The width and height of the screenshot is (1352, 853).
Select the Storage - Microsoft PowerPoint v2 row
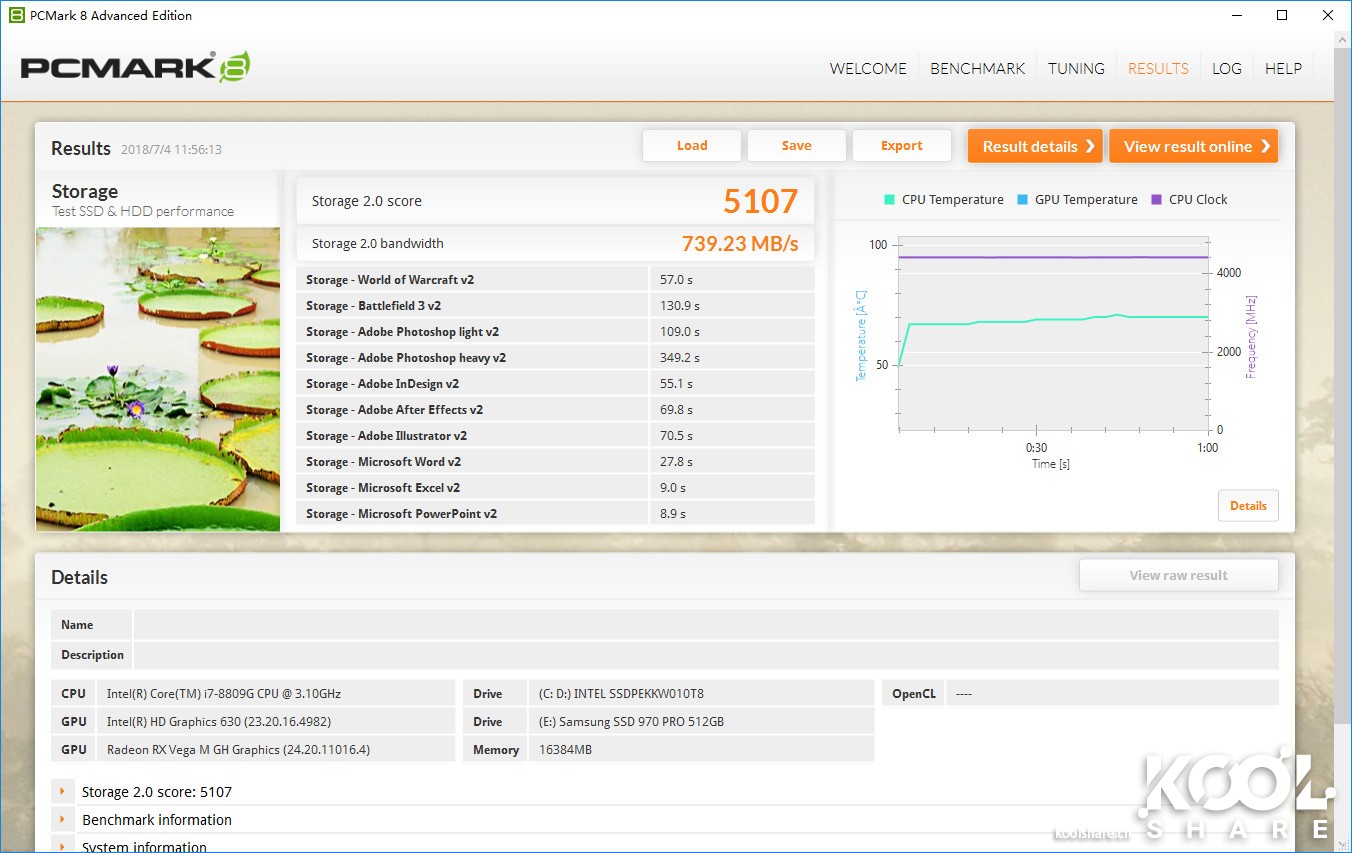pyautogui.click(x=555, y=514)
